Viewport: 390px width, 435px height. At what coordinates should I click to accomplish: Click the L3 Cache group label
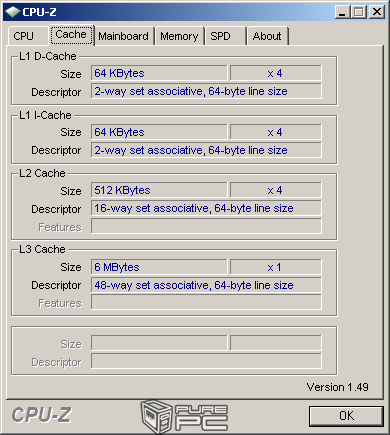(42, 249)
